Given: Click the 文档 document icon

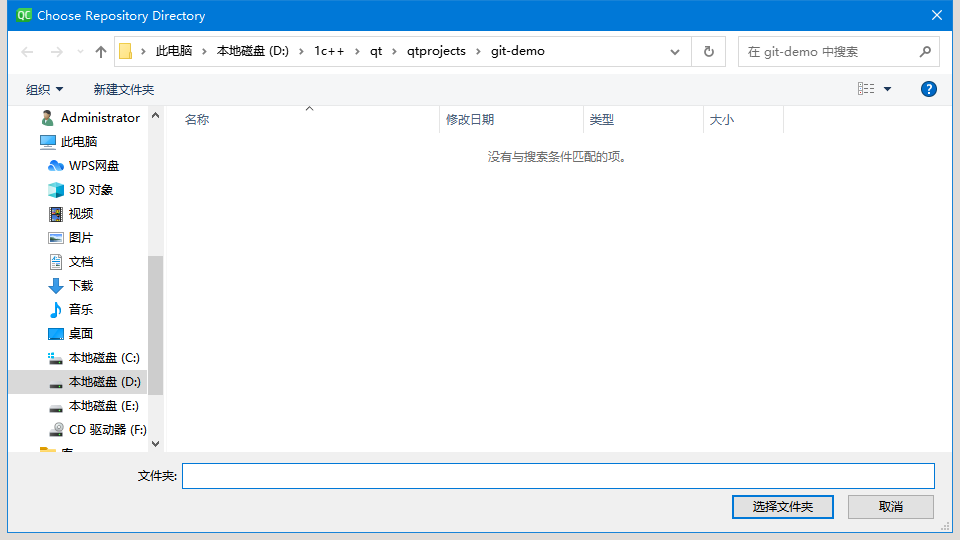Looking at the screenshot, I should click(x=56, y=261).
